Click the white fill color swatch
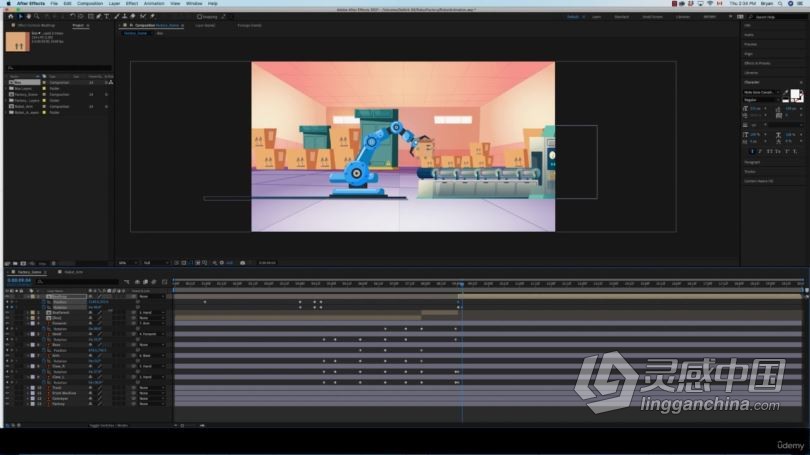The width and height of the screenshot is (810, 455). [x=795, y=94]
